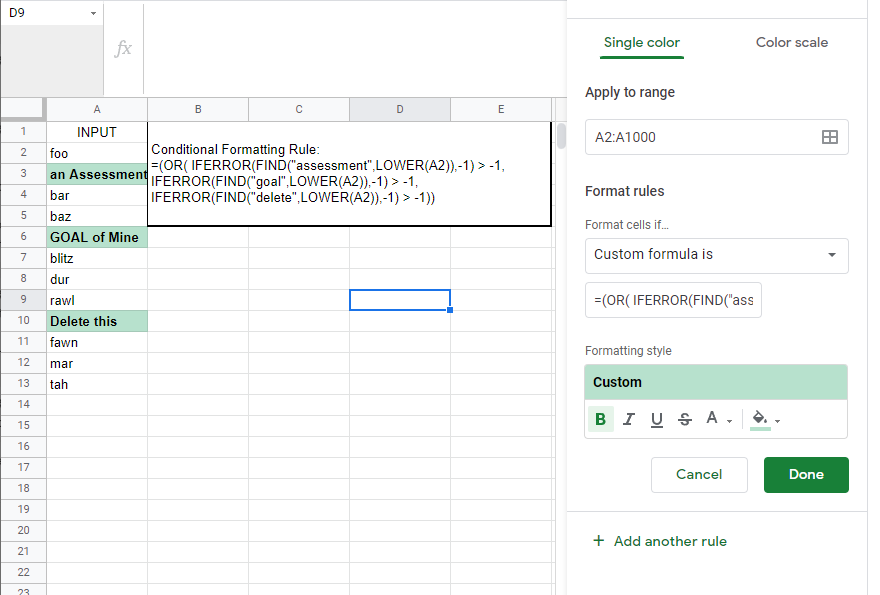Select column C header
This screenshot has width=880, height=595.
(x=299, y=109)
